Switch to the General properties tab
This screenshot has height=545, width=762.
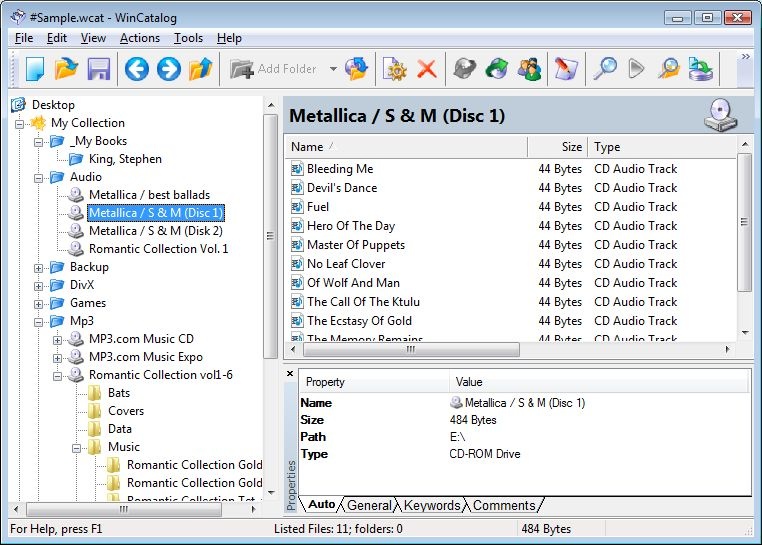point(369,505)
